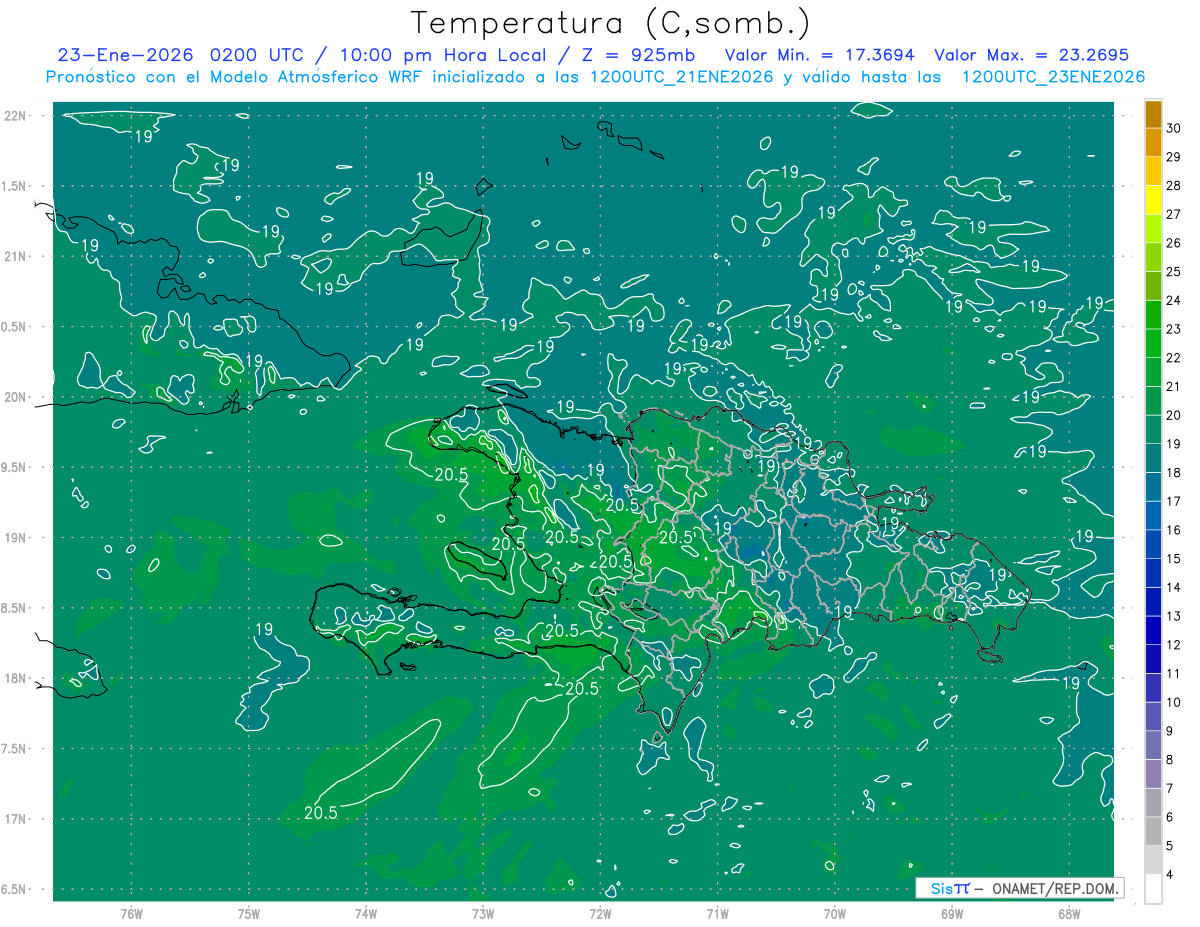Viewport: 1200px width, 927px height.
Task: Click the "22N" latitude axis label
Action: point(15,116)
